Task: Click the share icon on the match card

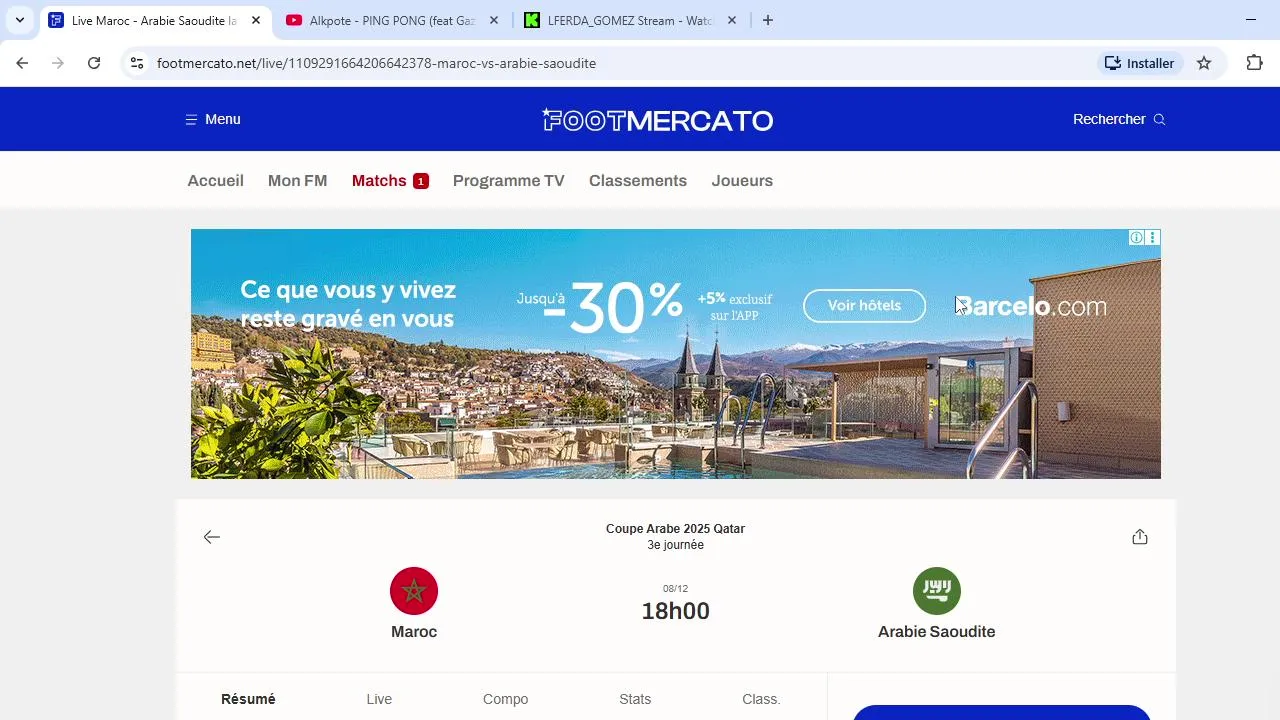Action: (x=1140, y=537)
